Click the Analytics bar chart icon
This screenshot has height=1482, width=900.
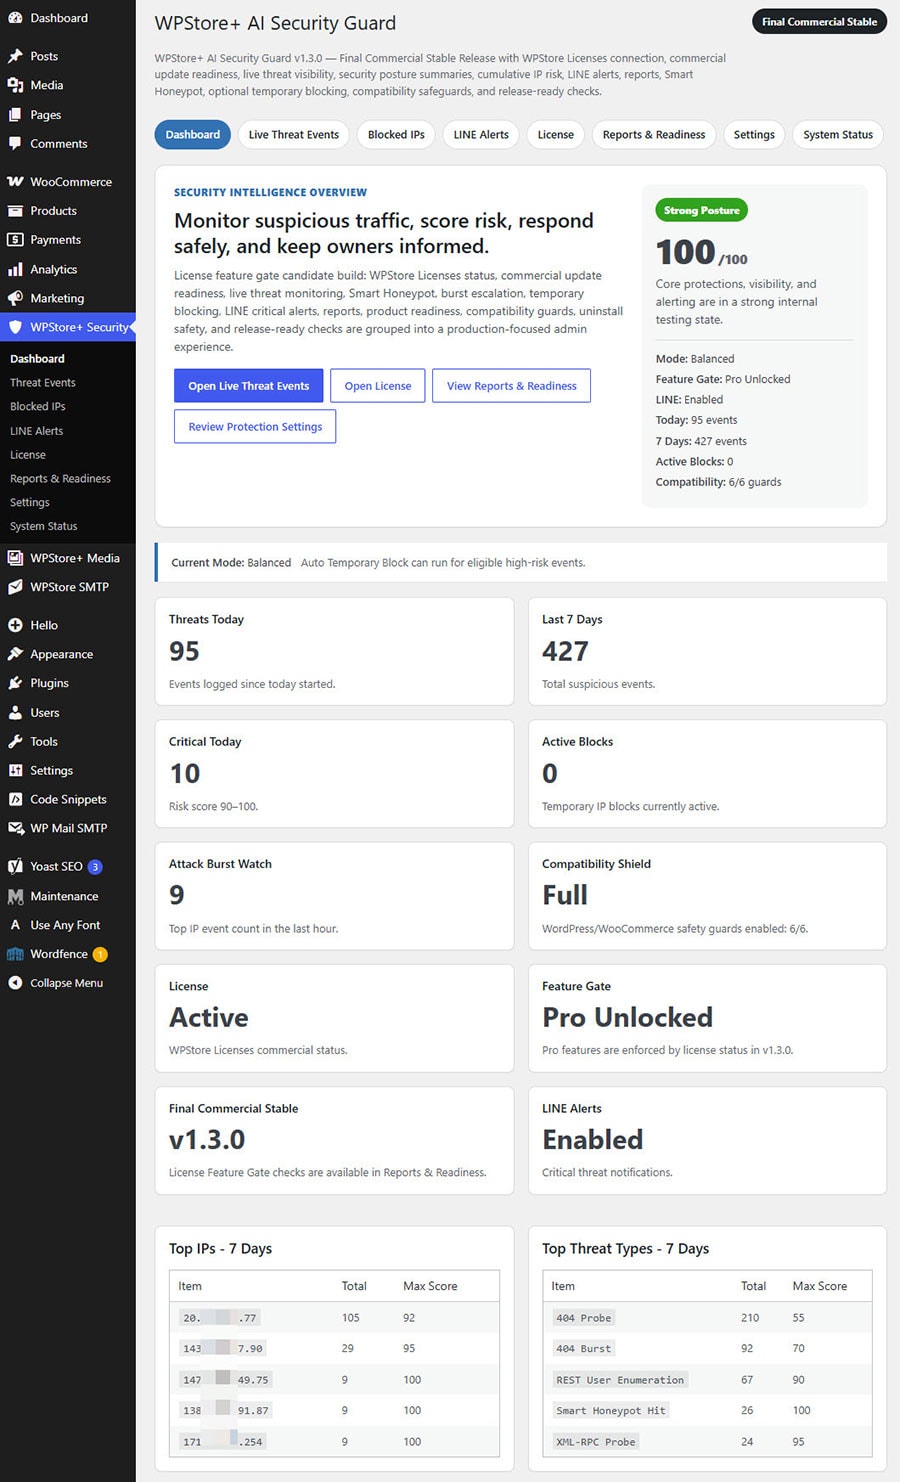click(x=15, y=269)
